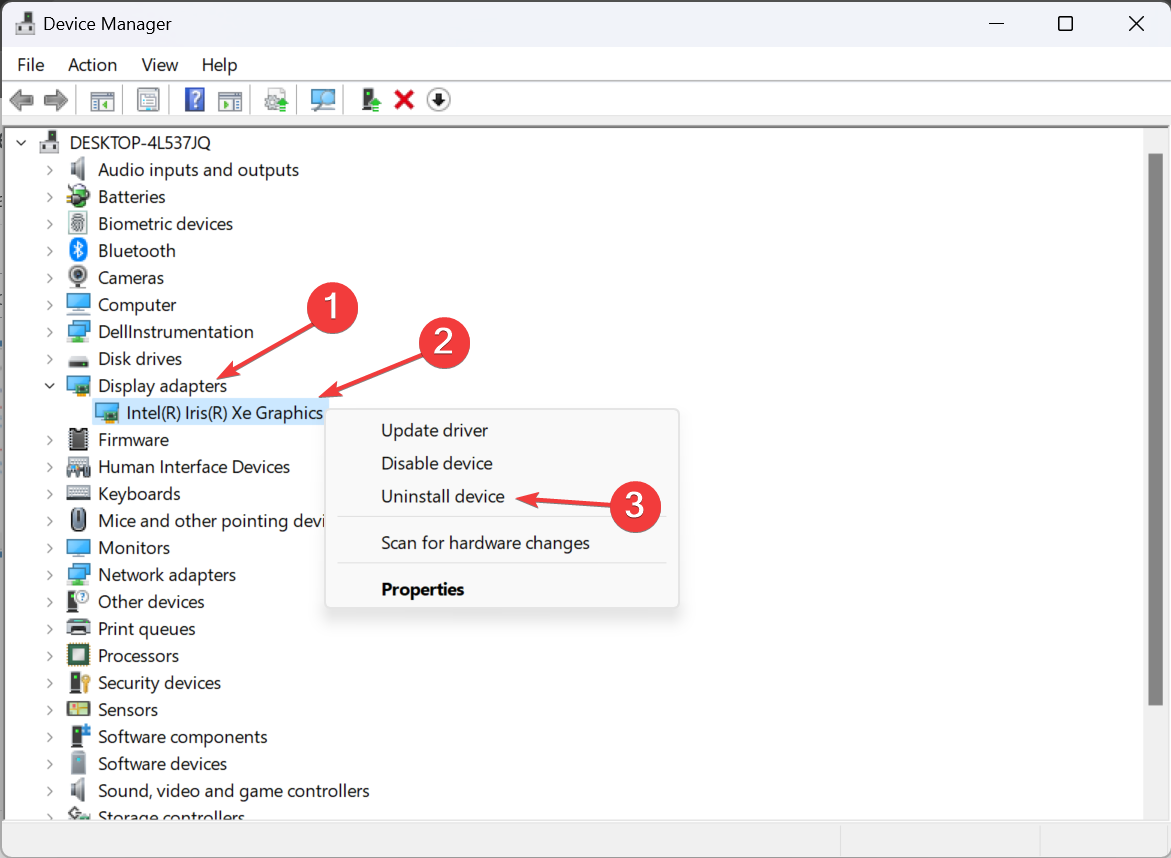Expand the Bluetooth node chevron
This screenshot has height=858, width=1171.
49,251
